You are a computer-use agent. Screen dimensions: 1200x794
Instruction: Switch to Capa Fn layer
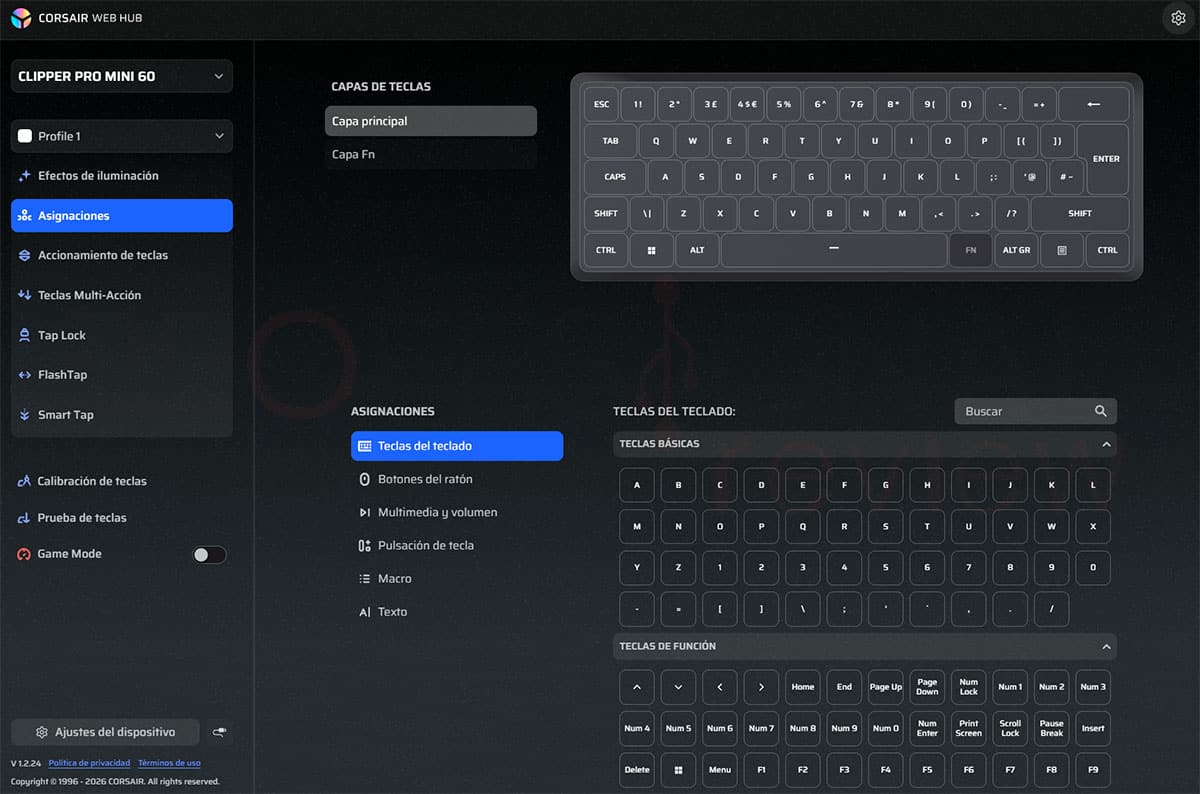[431, 154]
